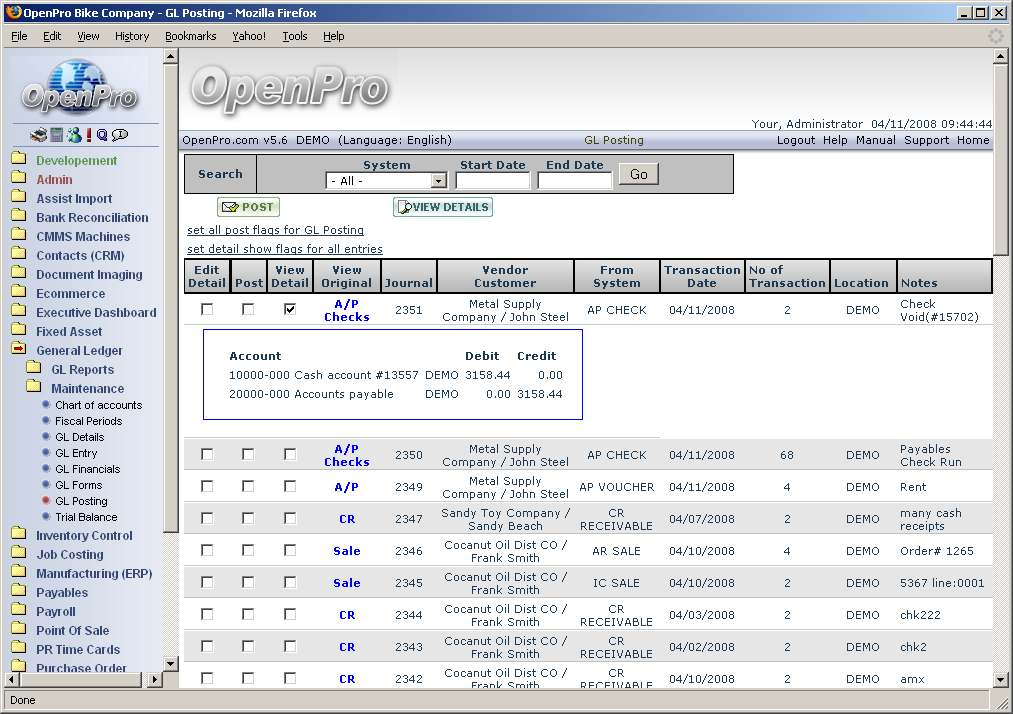Click the speech bubble info icon

coord(120,135)
